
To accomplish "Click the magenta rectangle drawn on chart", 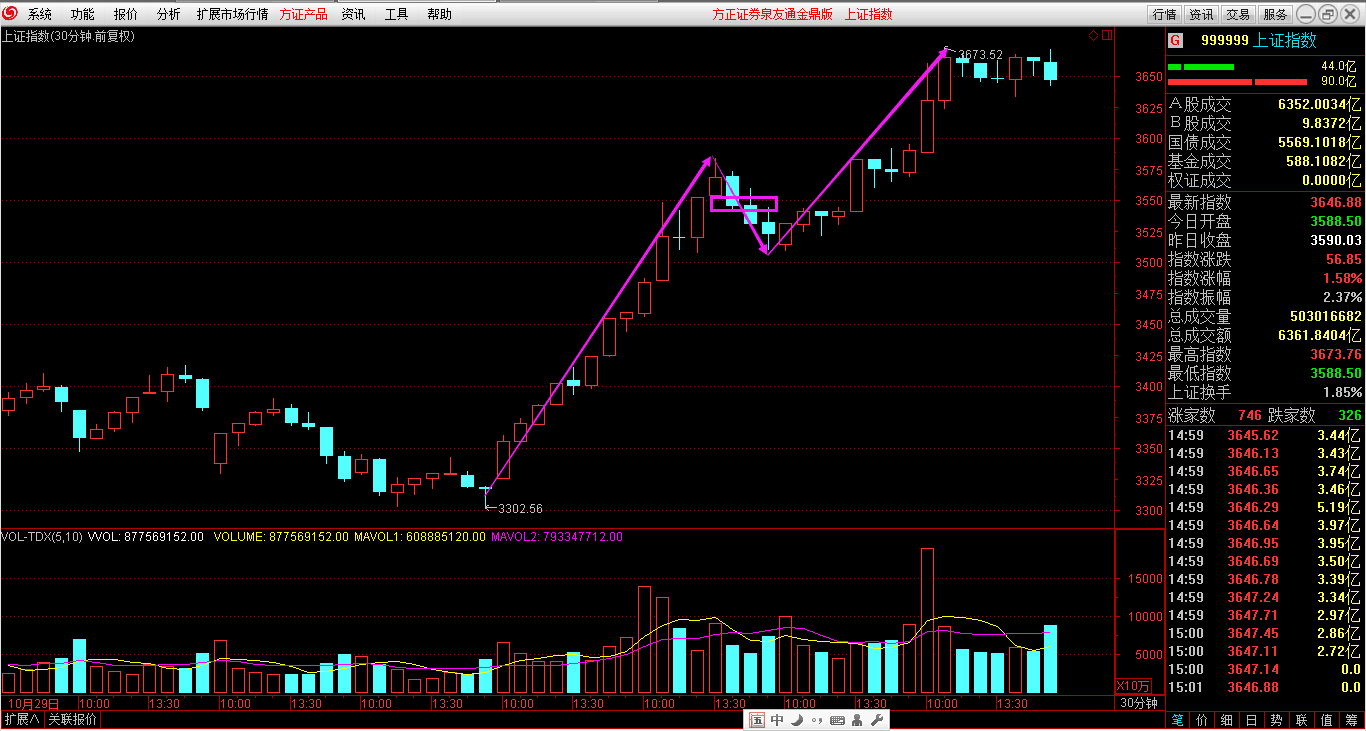I will click(x=743, y=204).
